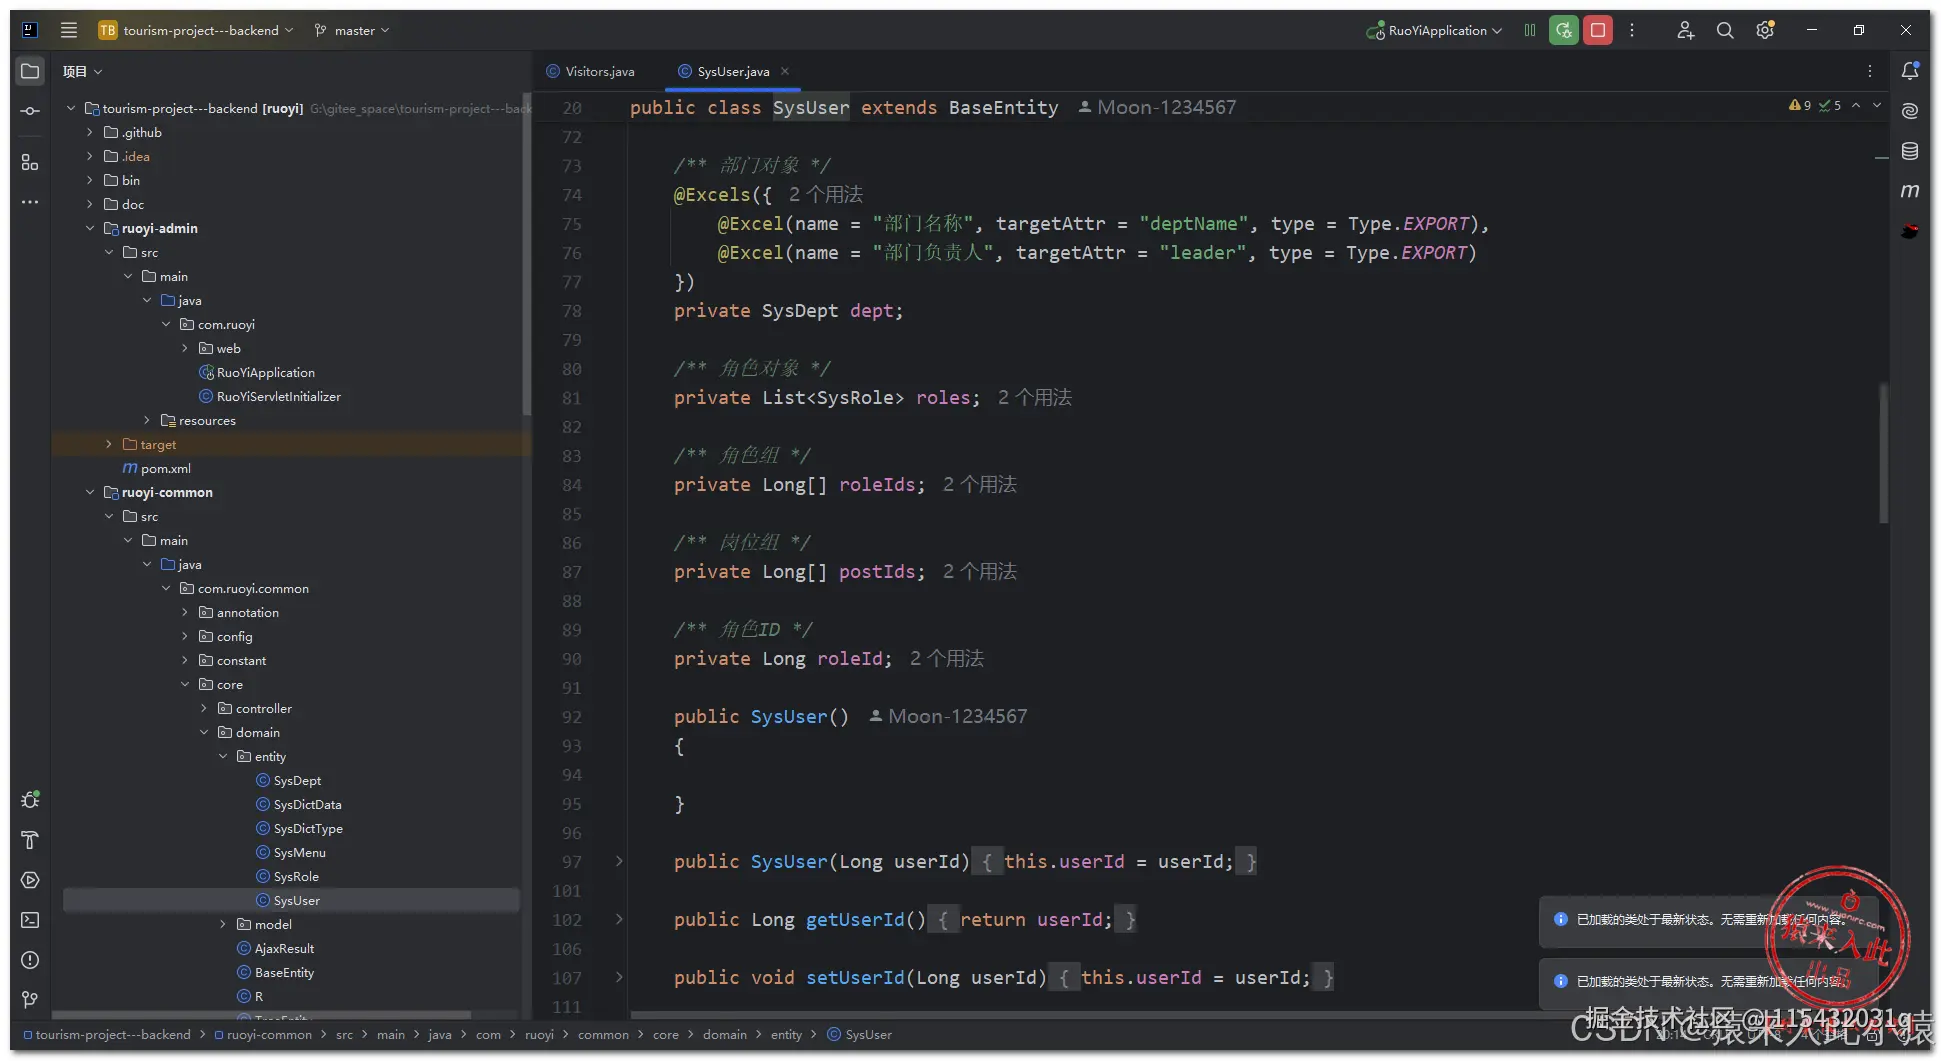Open project selector tourism-project---backend
This screenshot has height=1061, width=1941.
click(x=196, y=30)
